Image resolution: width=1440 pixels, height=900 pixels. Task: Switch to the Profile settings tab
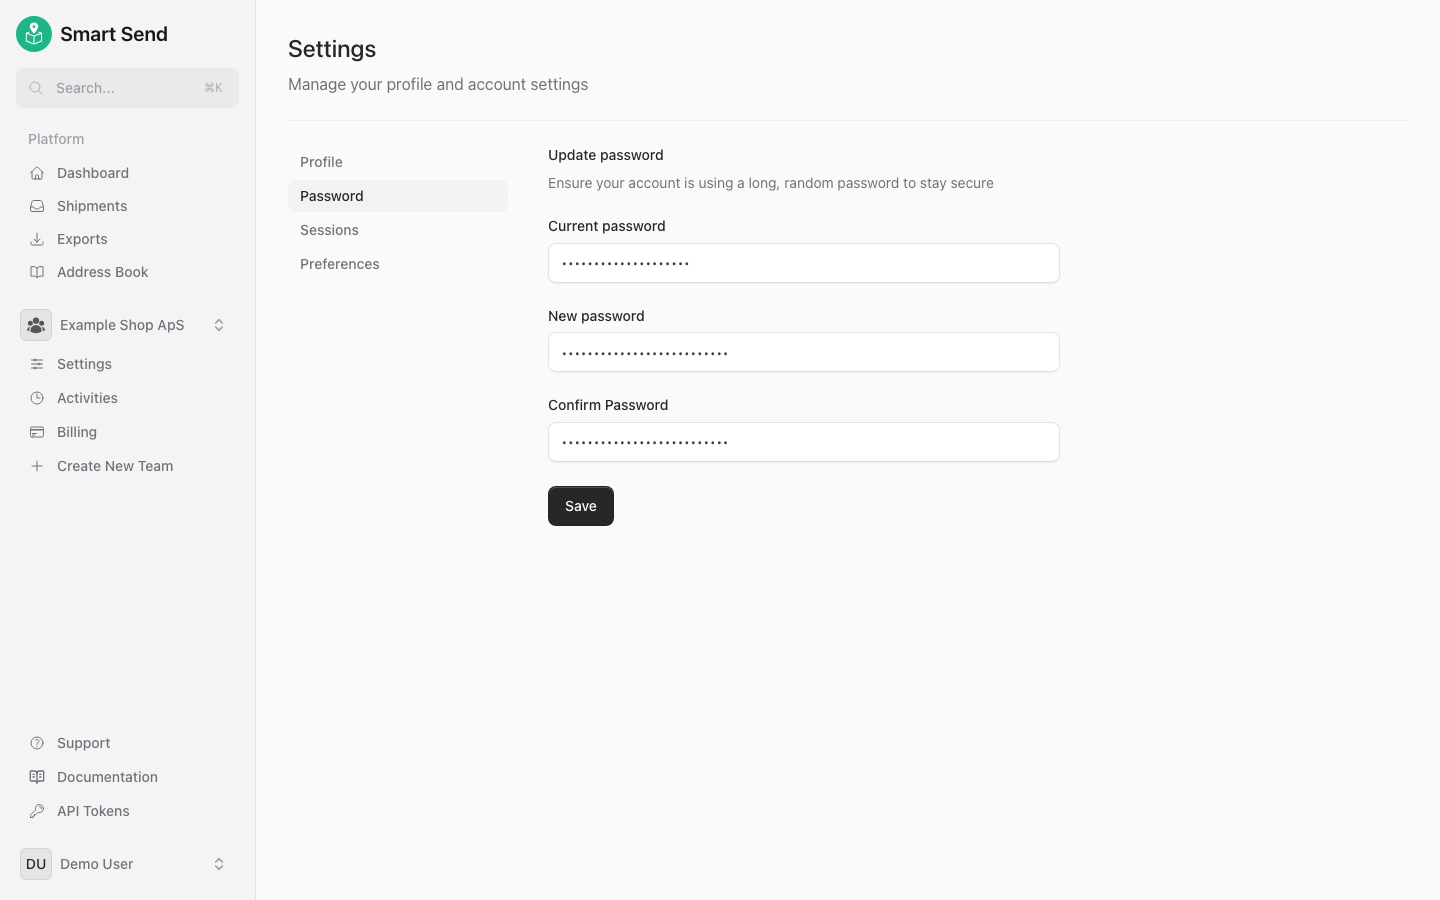(321, 162)
